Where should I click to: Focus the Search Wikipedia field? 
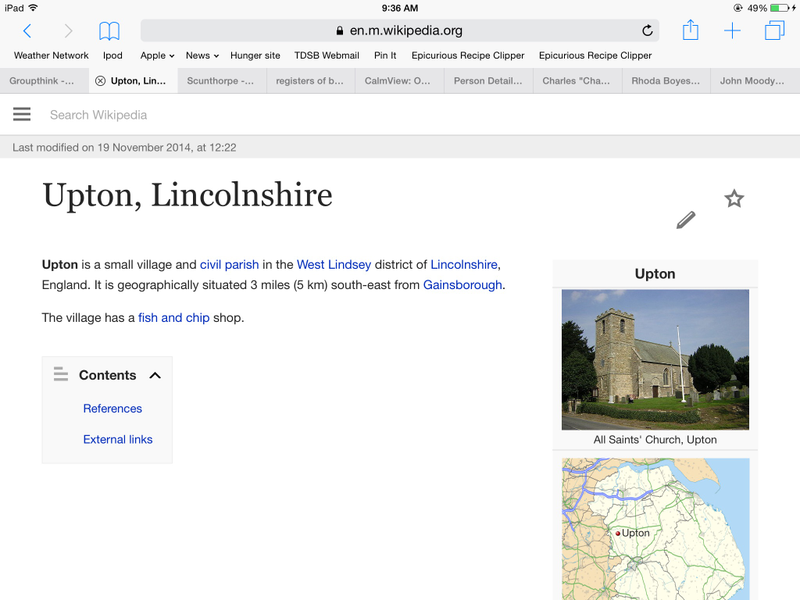[98, 115]
